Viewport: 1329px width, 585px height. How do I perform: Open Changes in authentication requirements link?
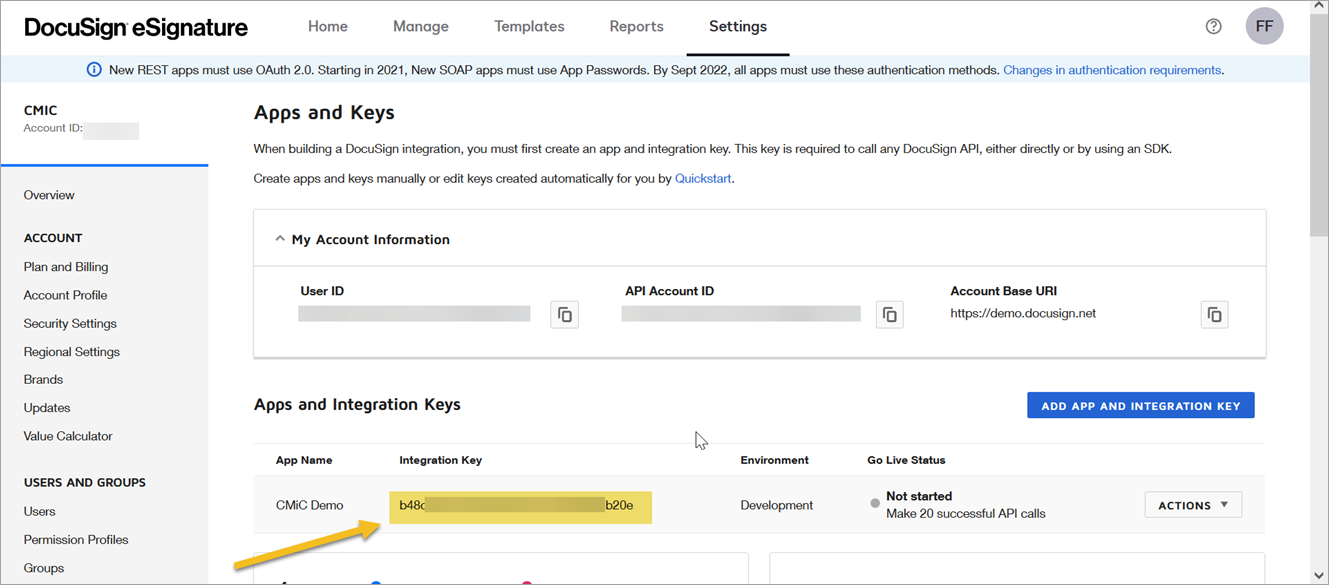[1111, 70]
